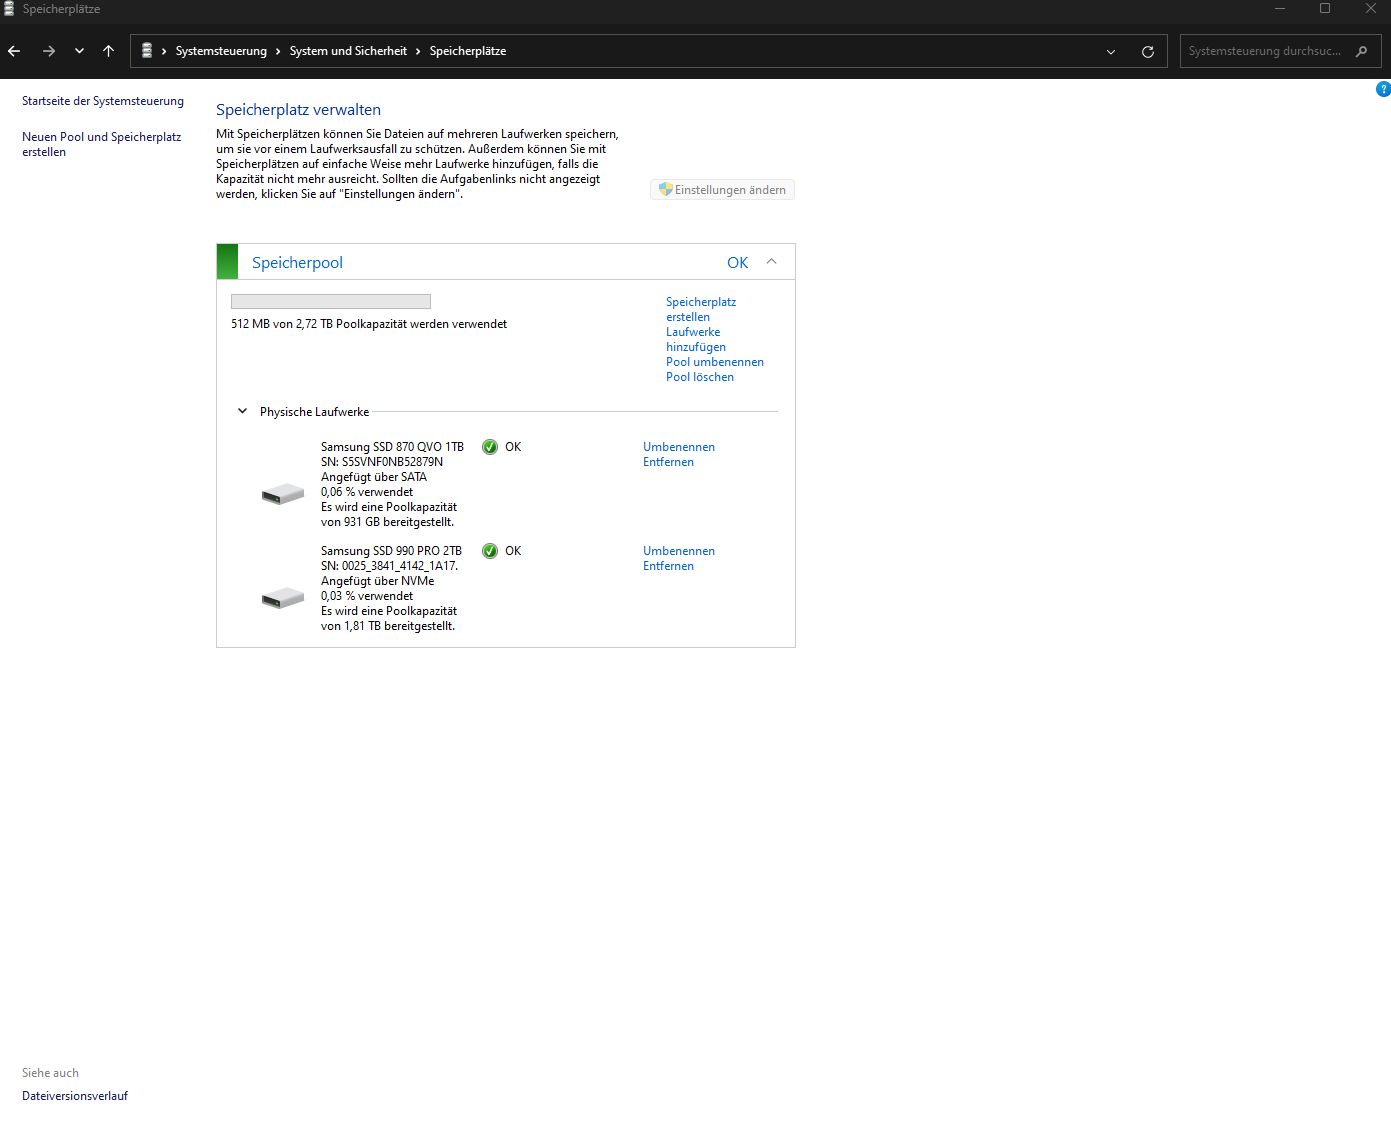Image resolution: width=1391 pixels, height=1121 pixels.
Task: Click Pool umbenennen link
Action: point(715,362)
